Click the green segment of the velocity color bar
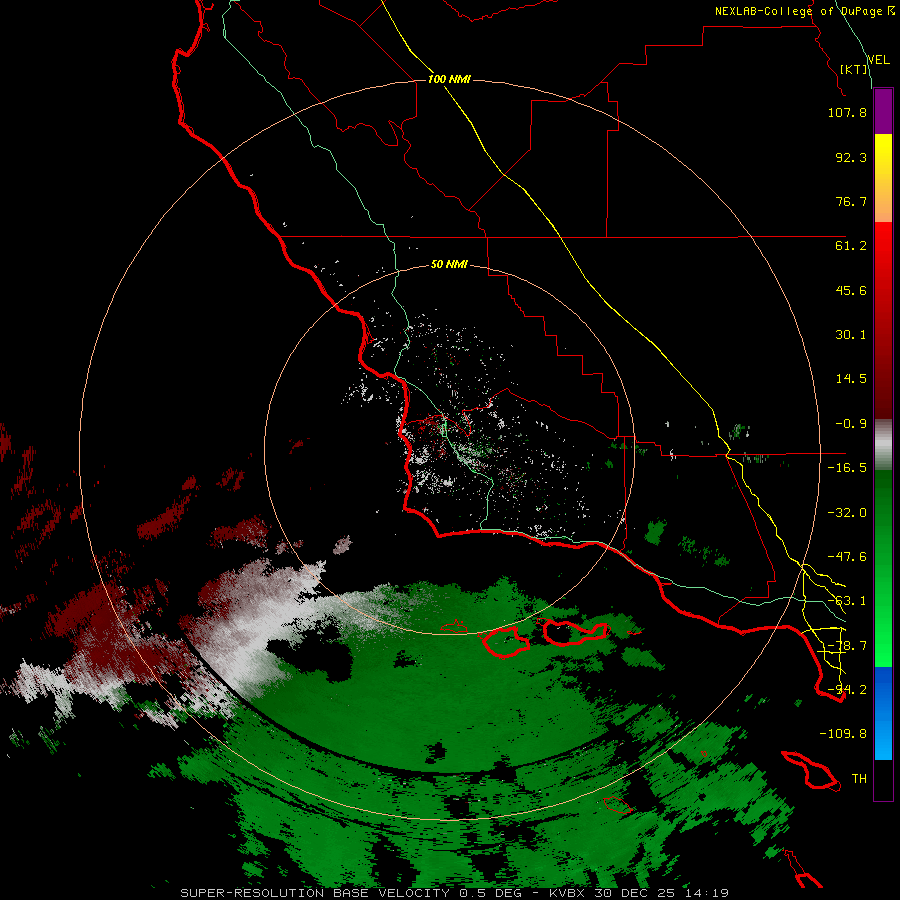 883,568
